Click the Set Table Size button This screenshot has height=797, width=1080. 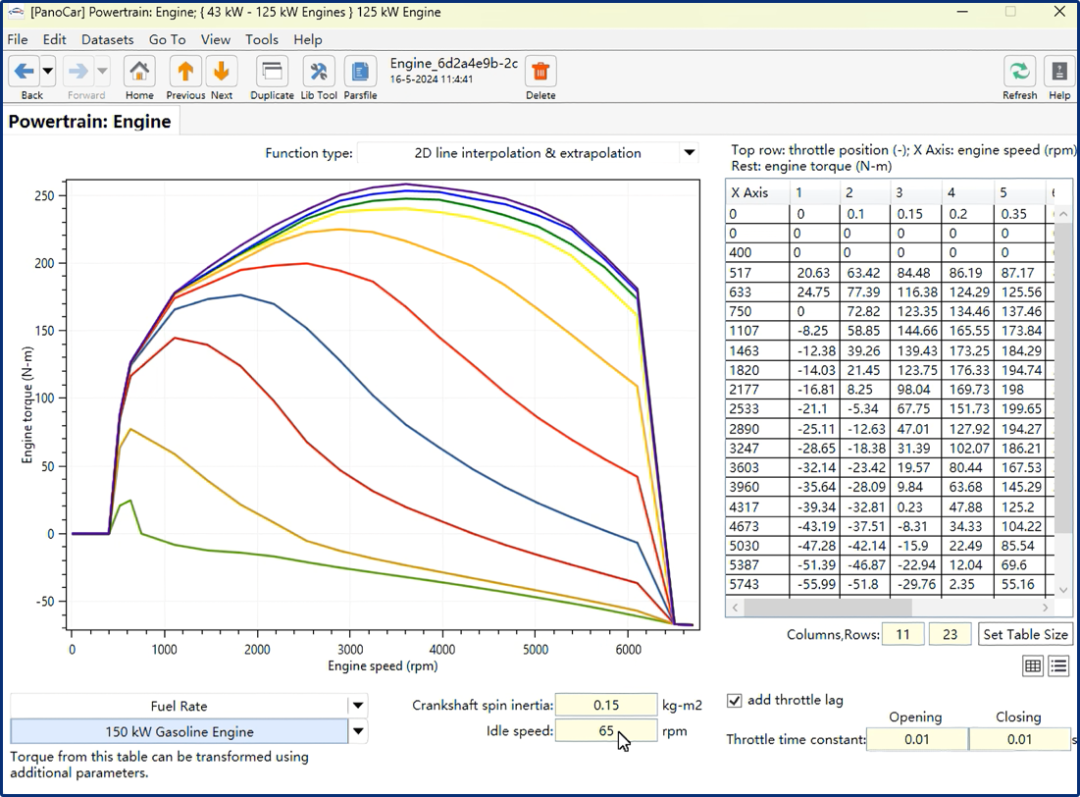(1025, 634)
